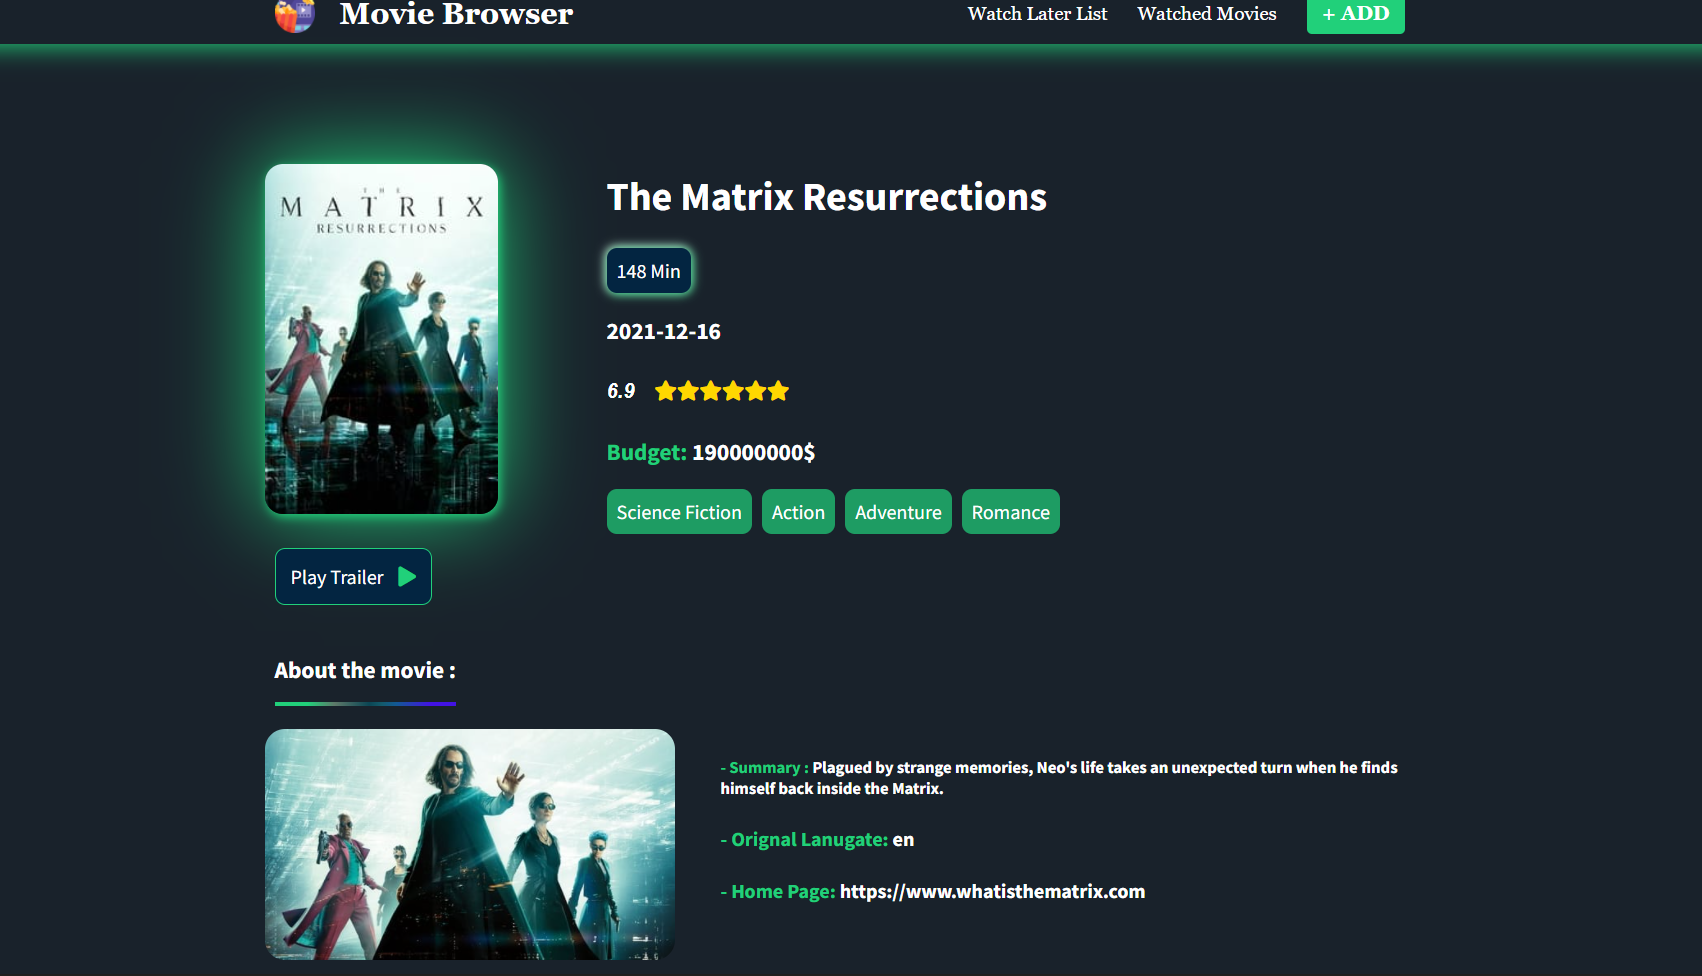This screenshot has height=976, width=1702.
Task: Click the Orignal Lanugate en text
Action: [817, 840]
